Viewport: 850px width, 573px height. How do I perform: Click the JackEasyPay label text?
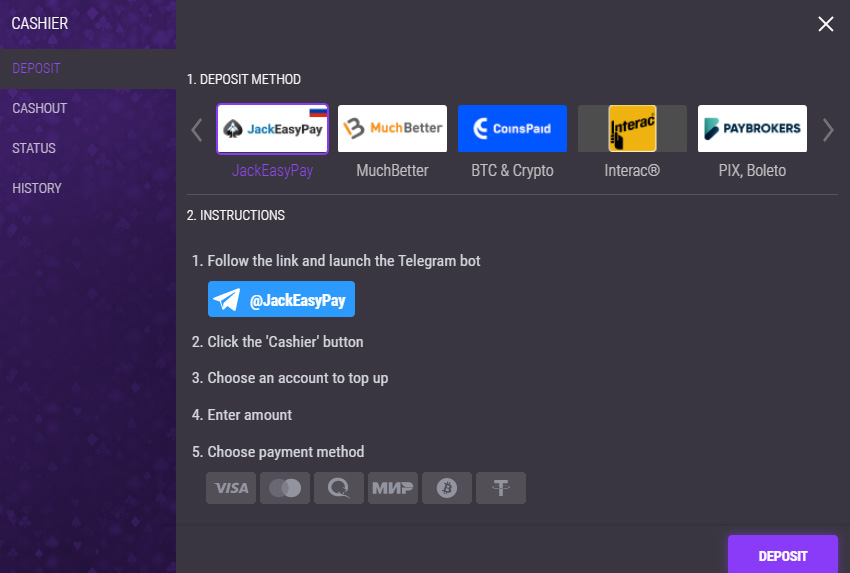pos(273,171)
